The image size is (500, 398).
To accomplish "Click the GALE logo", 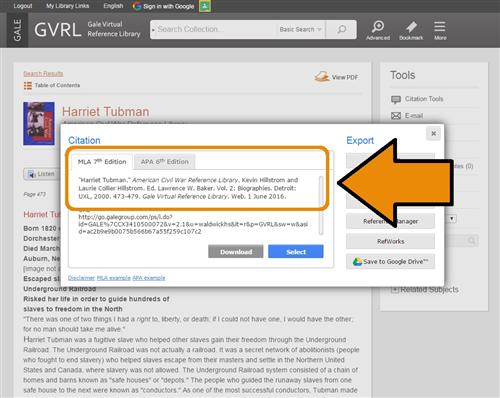I will (17, 30).
